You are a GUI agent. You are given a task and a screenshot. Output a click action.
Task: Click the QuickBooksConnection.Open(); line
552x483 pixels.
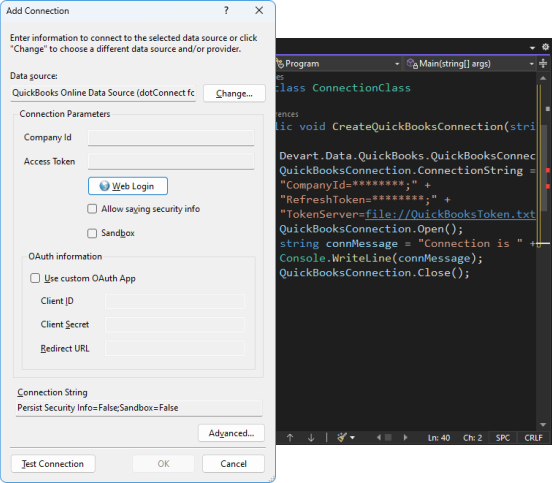click(x=371, y=229)
